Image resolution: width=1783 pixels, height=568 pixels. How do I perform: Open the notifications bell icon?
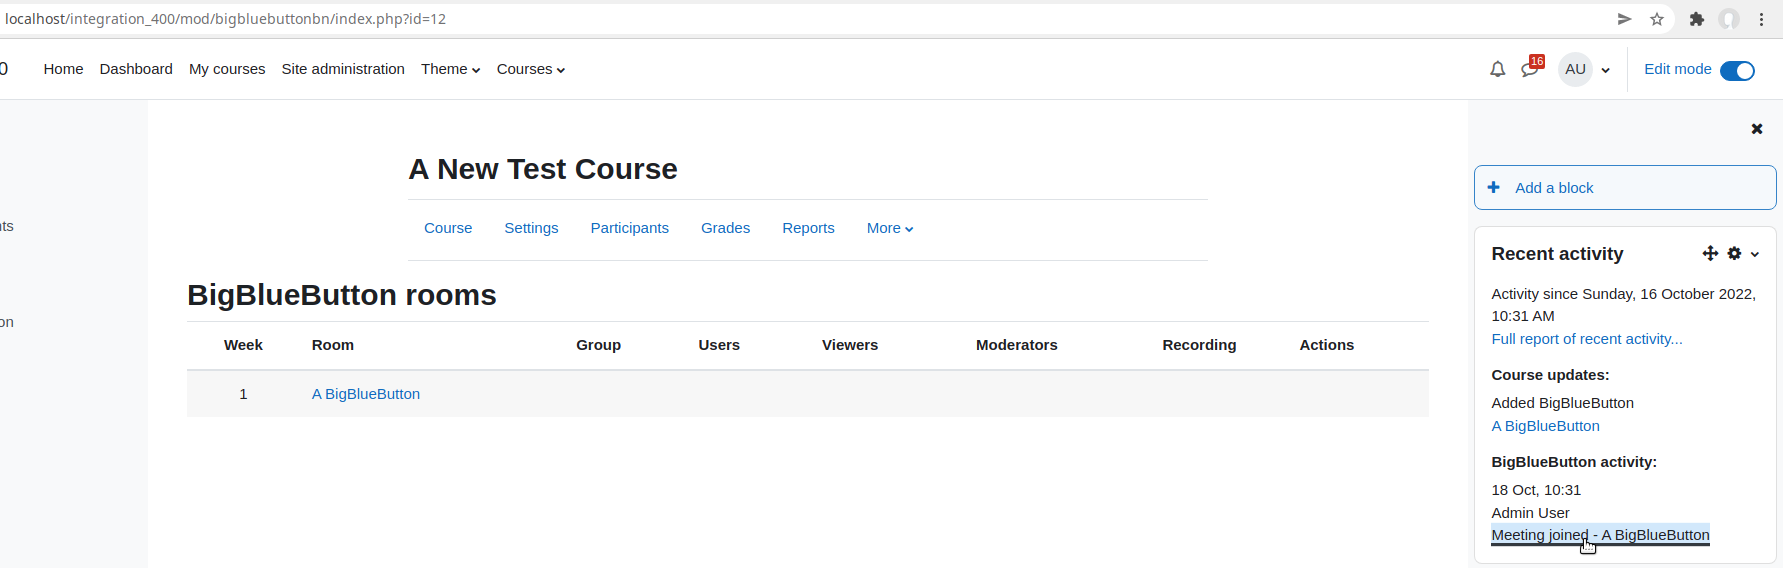[x=1497, y=69]
